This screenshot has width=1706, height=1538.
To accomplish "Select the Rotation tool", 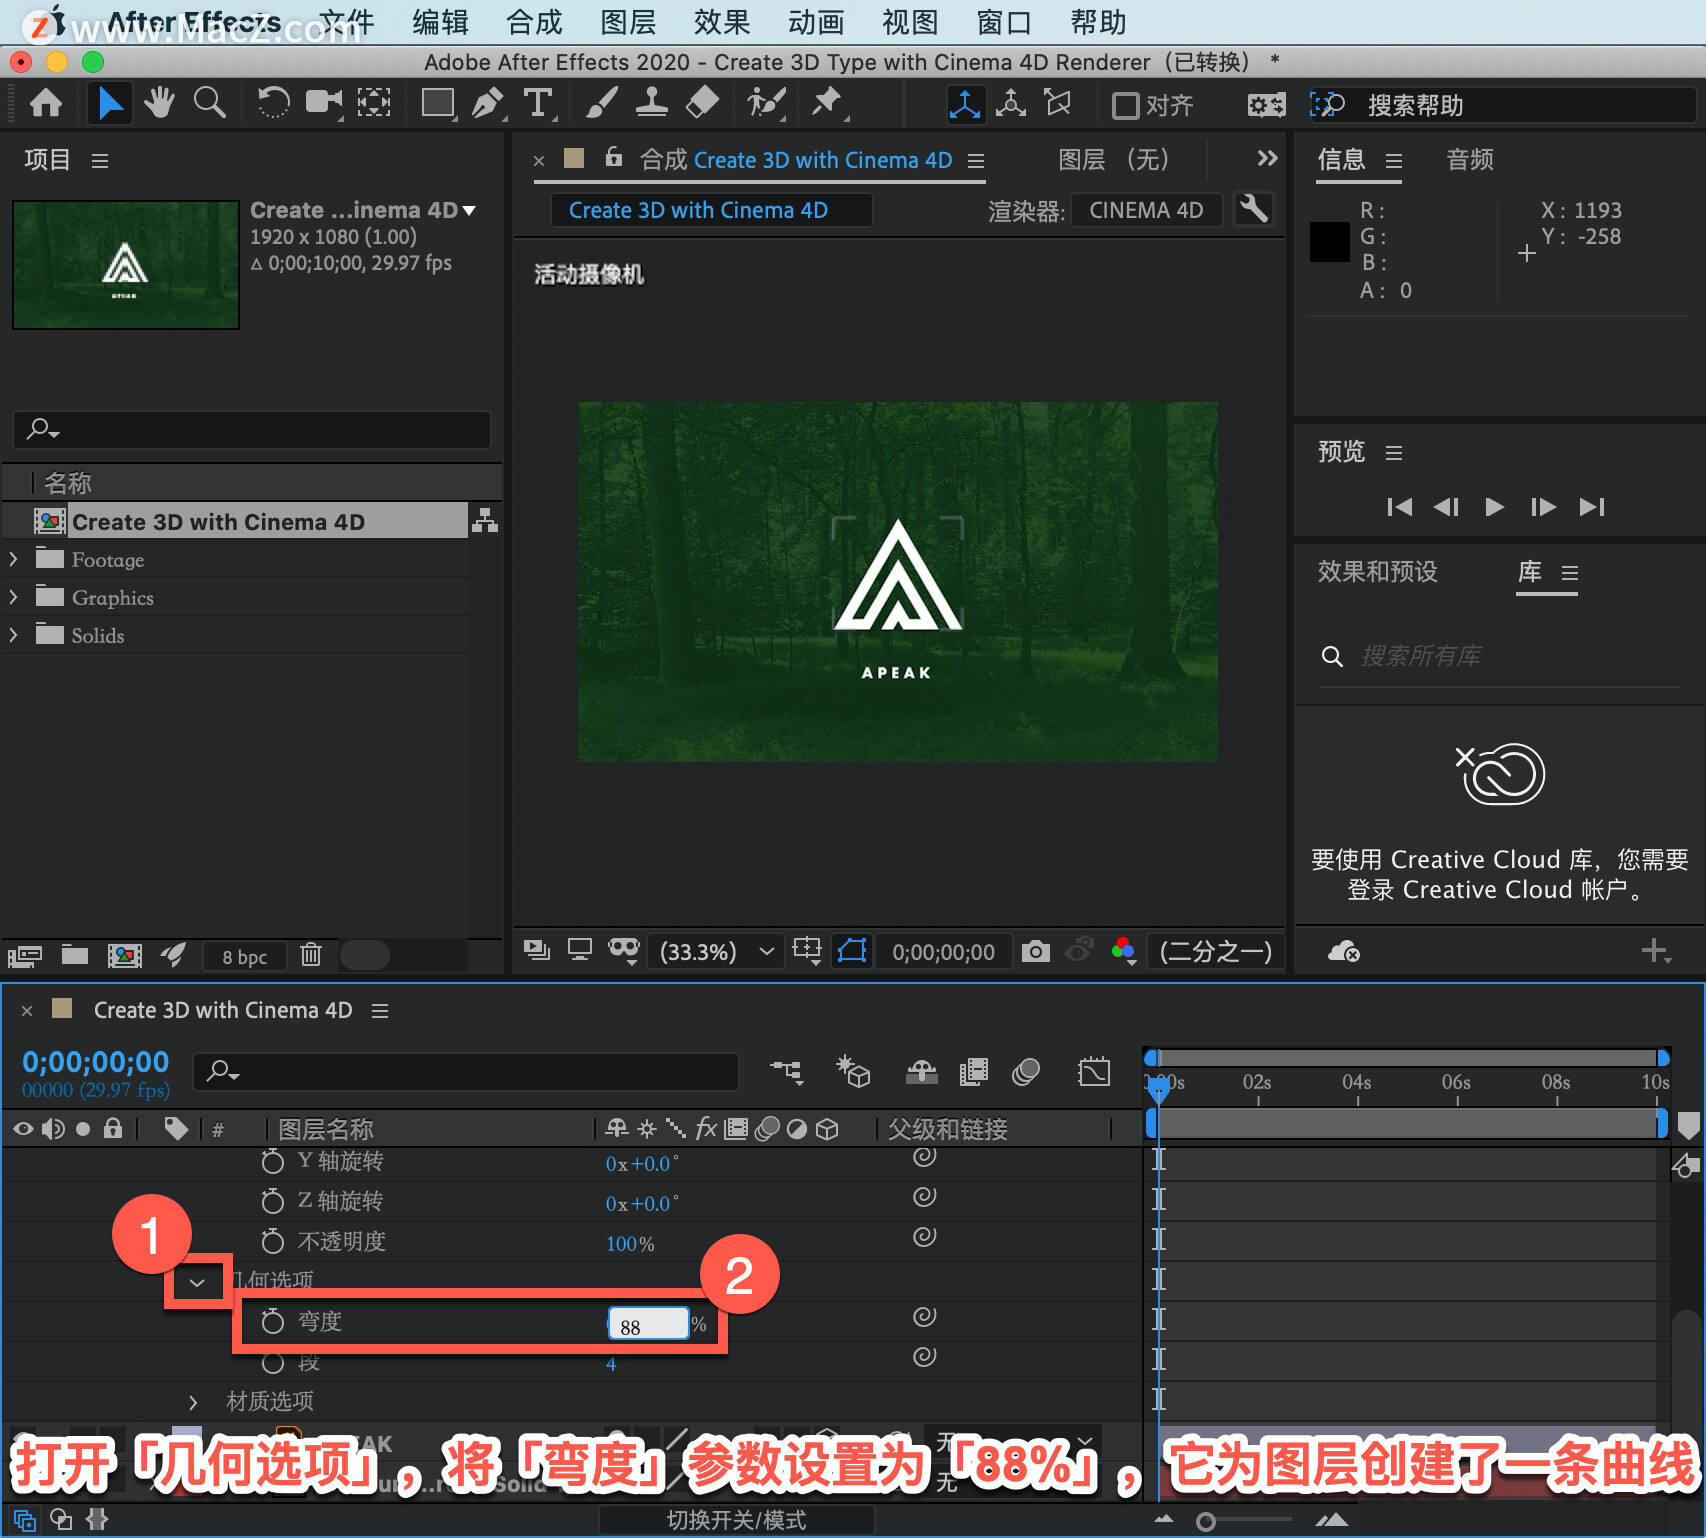I will 272,103.
